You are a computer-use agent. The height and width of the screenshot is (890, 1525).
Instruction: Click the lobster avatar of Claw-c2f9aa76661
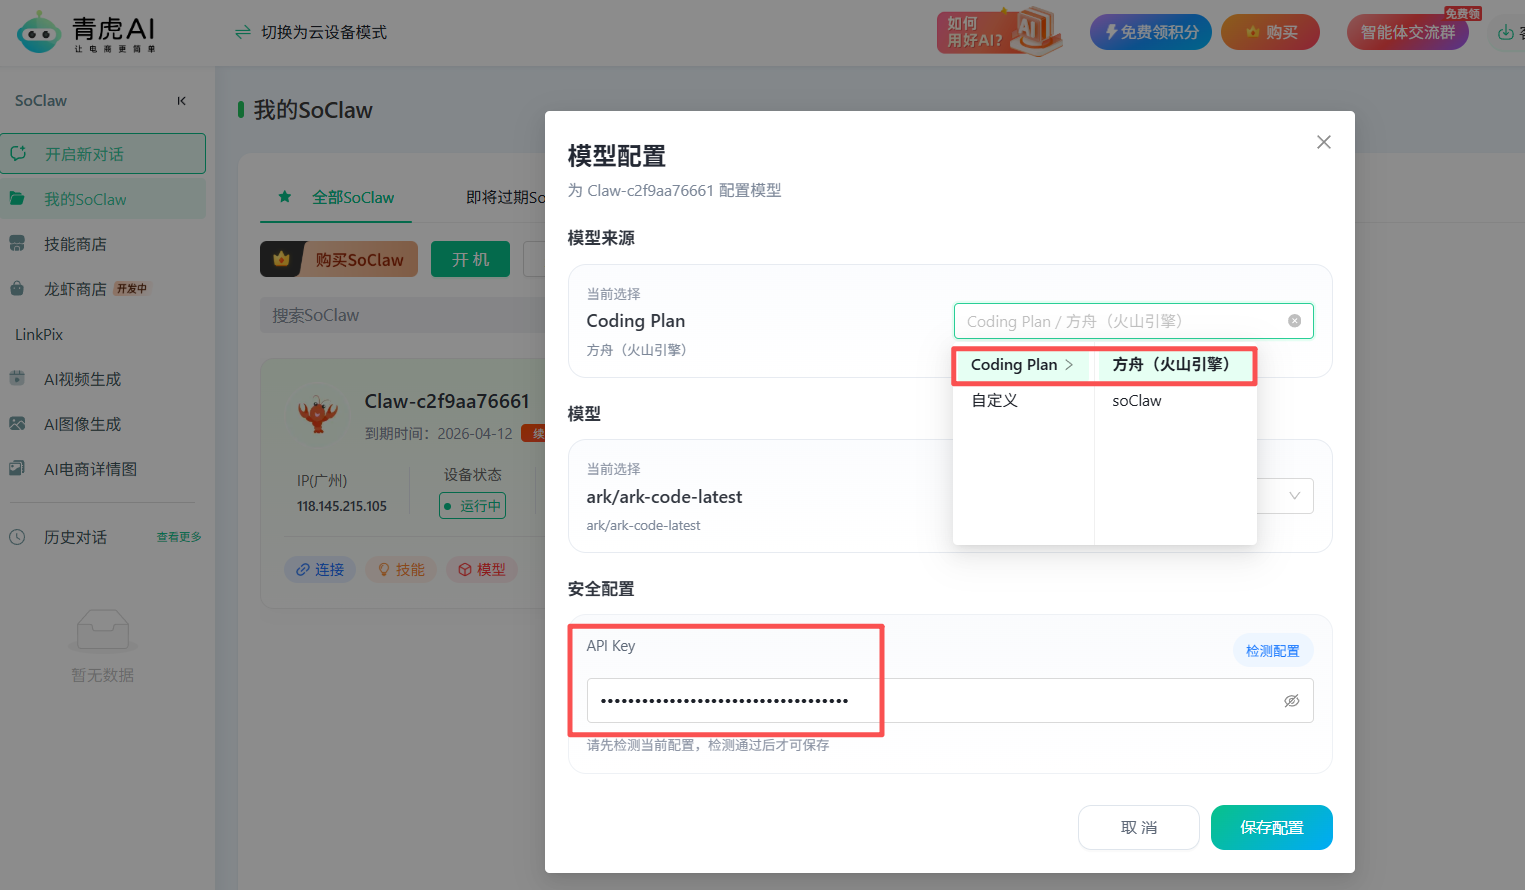point(318,413)
